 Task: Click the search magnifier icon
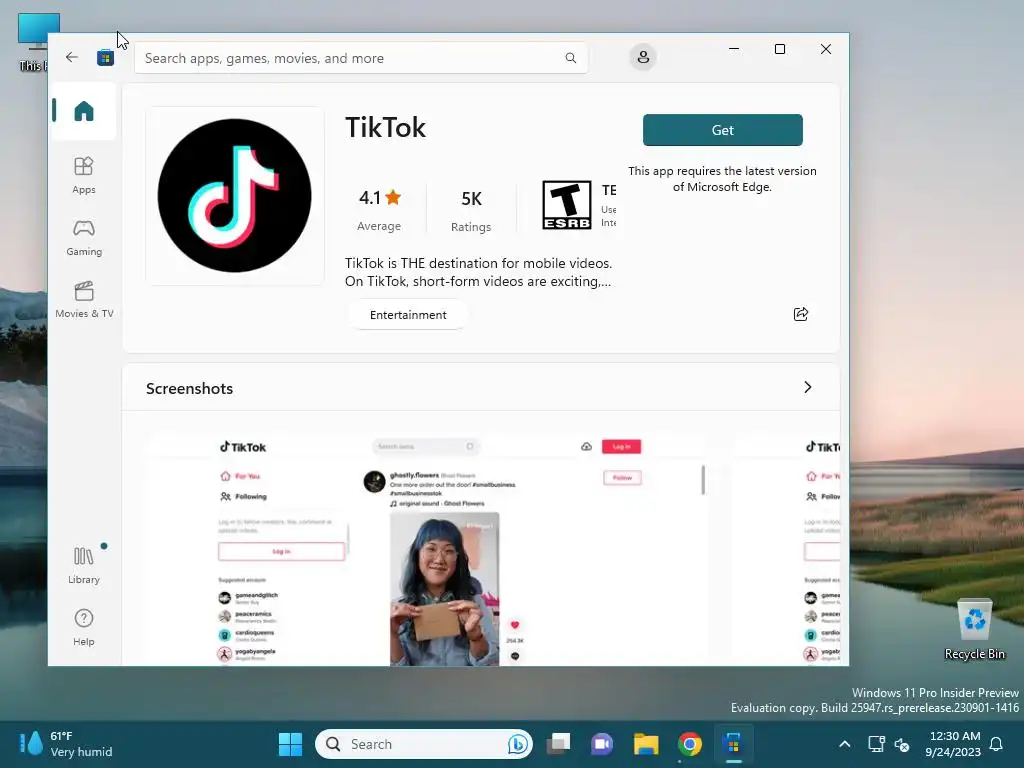(x=570, y=58)
